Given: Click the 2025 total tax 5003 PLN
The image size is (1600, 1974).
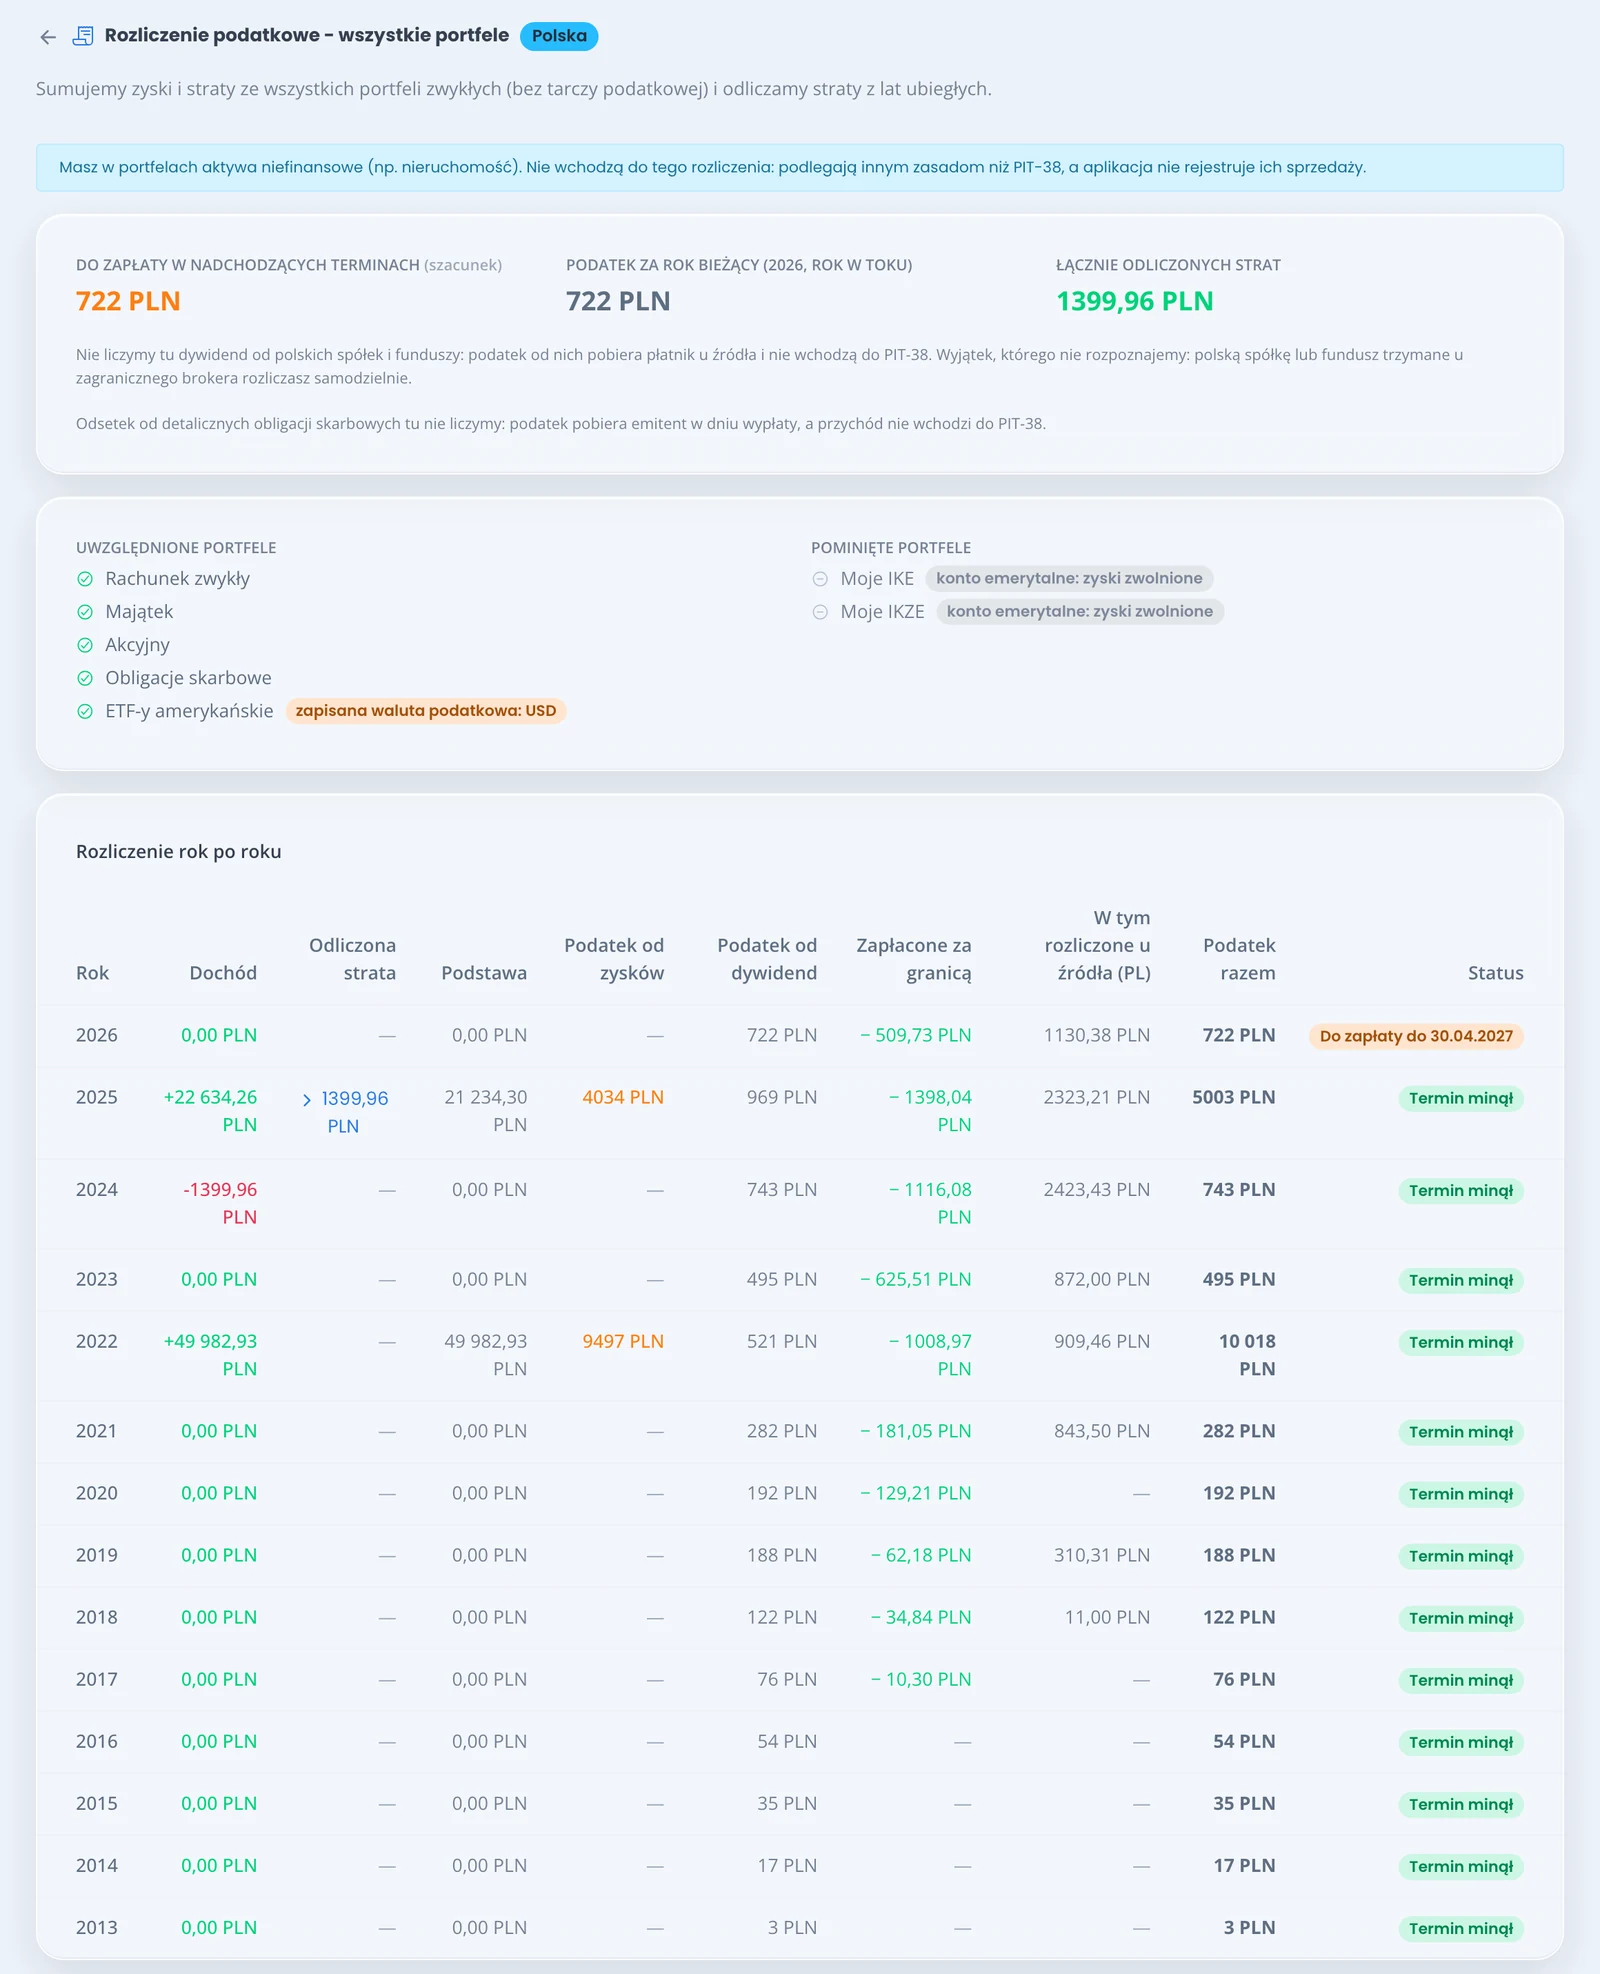Looking at the screenshot, I should point(1234,1097).
